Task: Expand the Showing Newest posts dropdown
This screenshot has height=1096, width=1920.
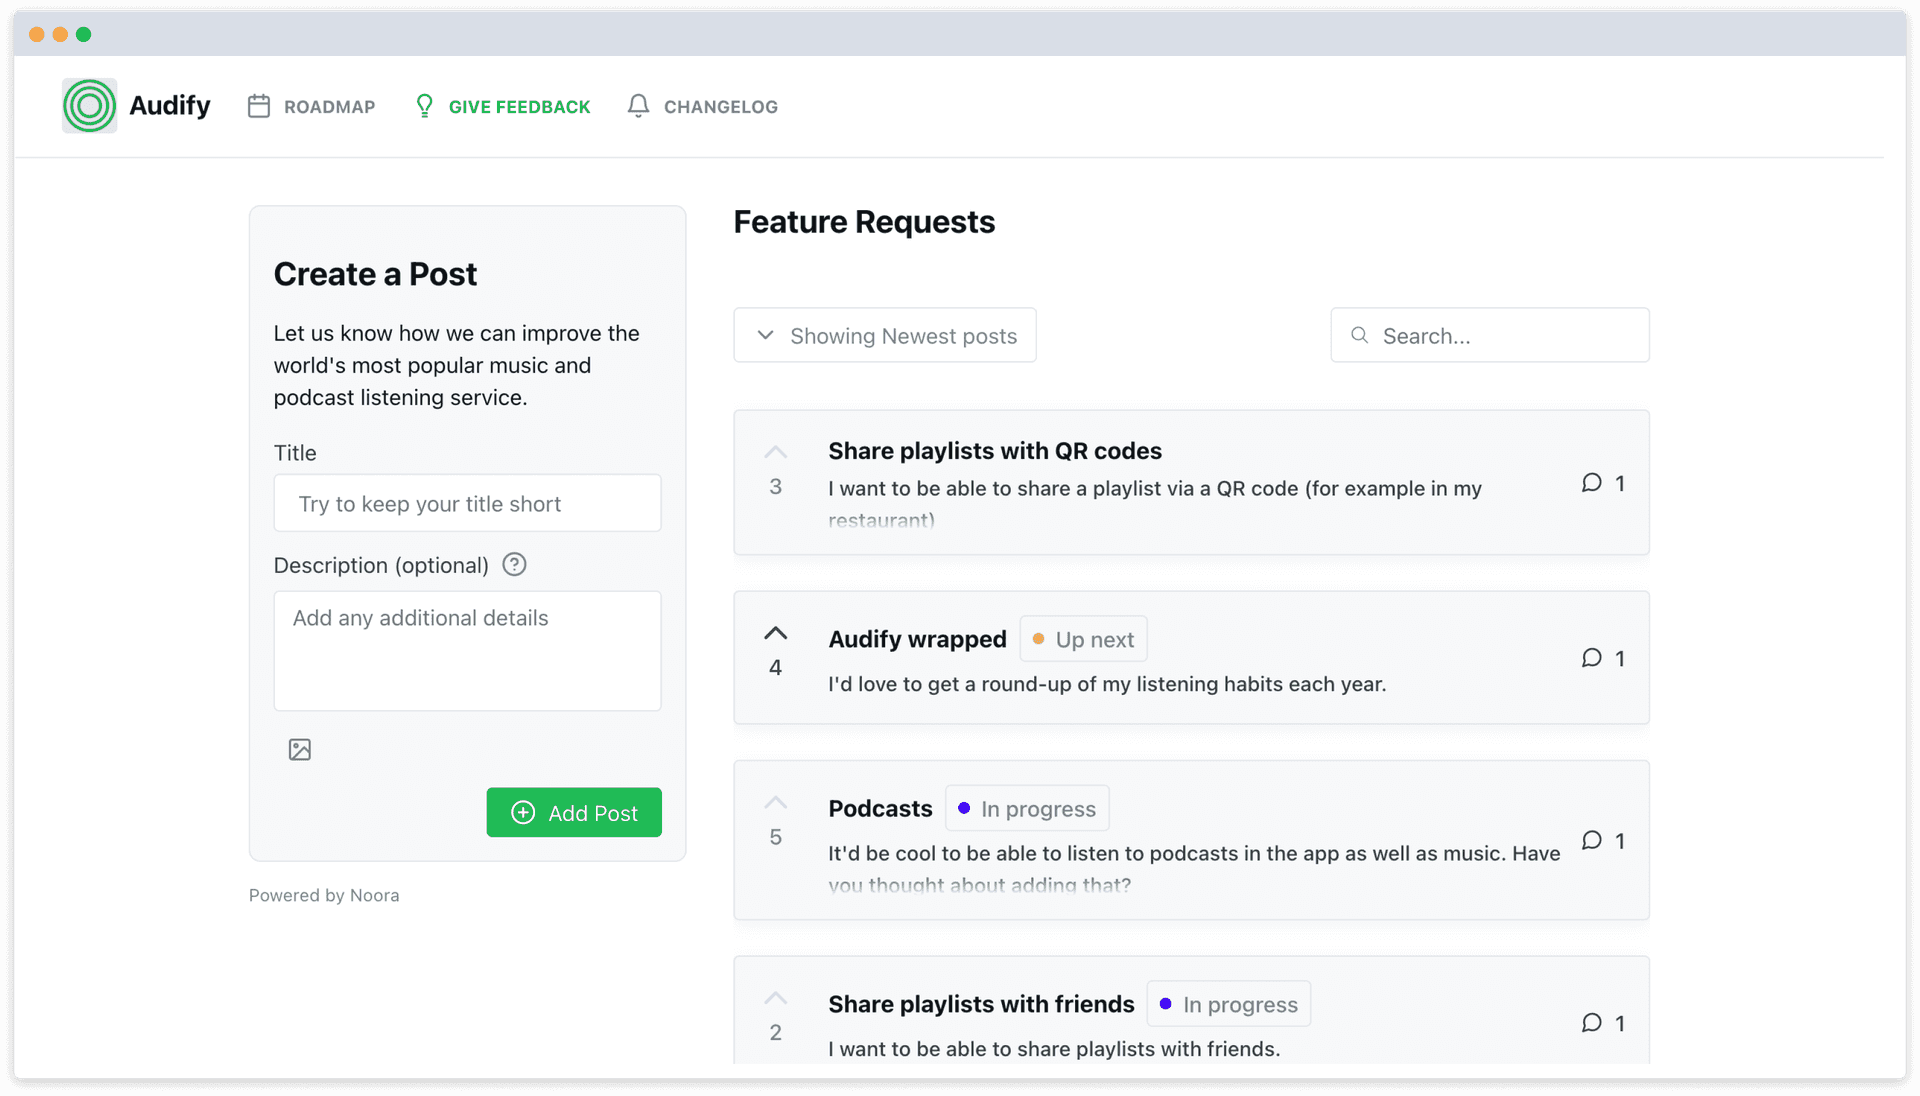Action: point(885,334)
